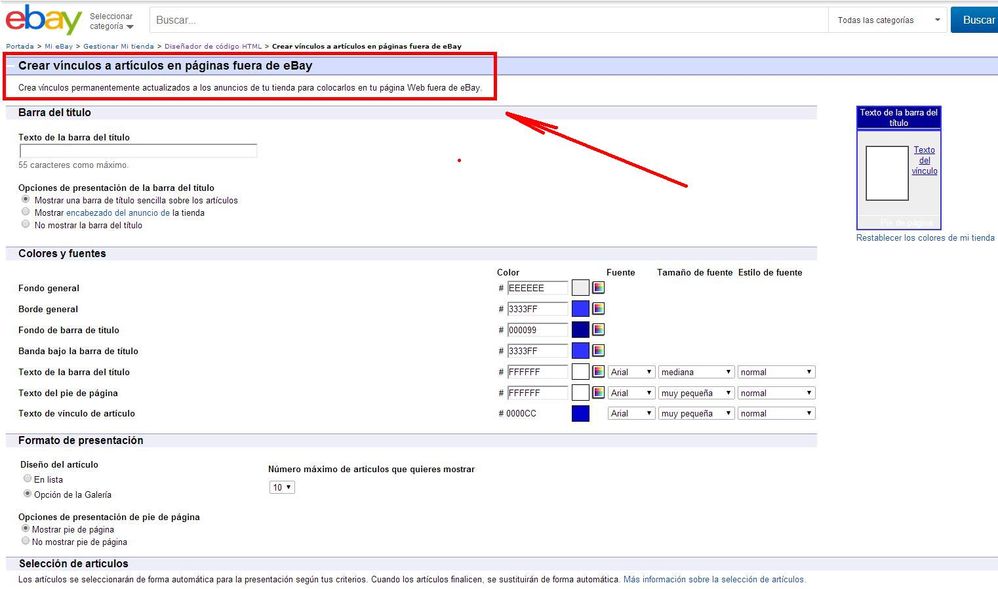Open color picker for Texto del pie de página
Image resolution: width=998 pixels, height=589 pixels.
pos(598,393)
